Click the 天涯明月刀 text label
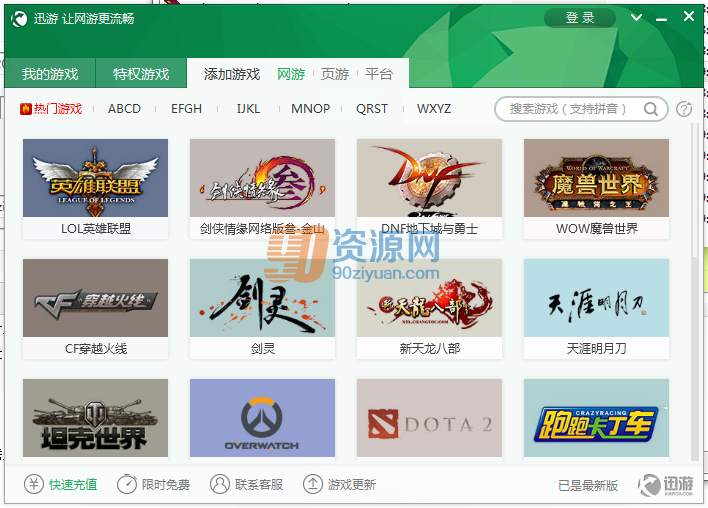The height and width of the screenshot is (508, 708). click(x=596, y=349)
